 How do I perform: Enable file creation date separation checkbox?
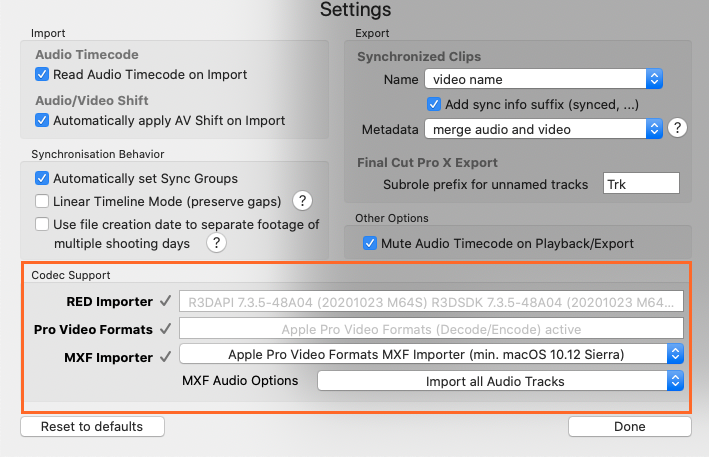coord(42,224)
